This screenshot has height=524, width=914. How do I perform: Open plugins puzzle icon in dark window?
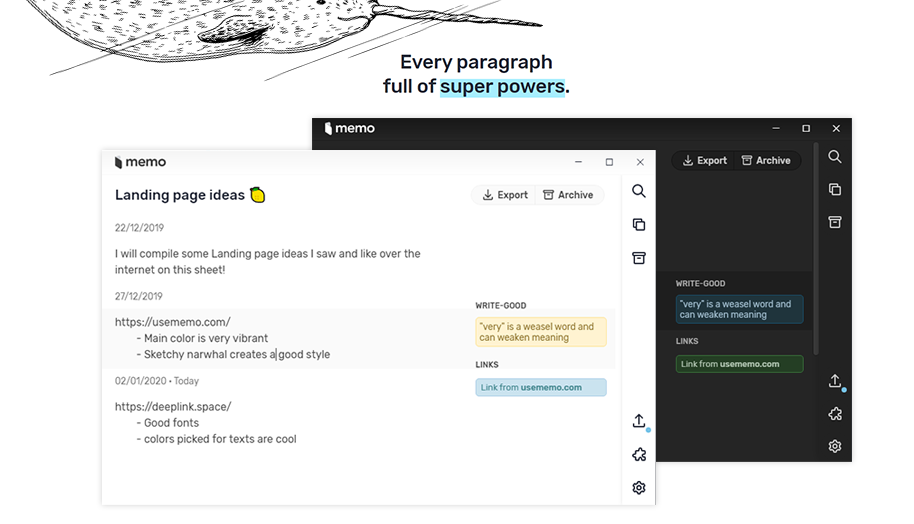pos(835,414)
